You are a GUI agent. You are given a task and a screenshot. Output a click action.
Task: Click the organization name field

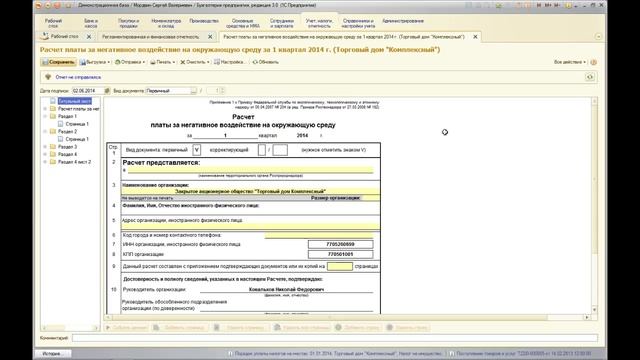pyautogui.click(x=250, y=191)
